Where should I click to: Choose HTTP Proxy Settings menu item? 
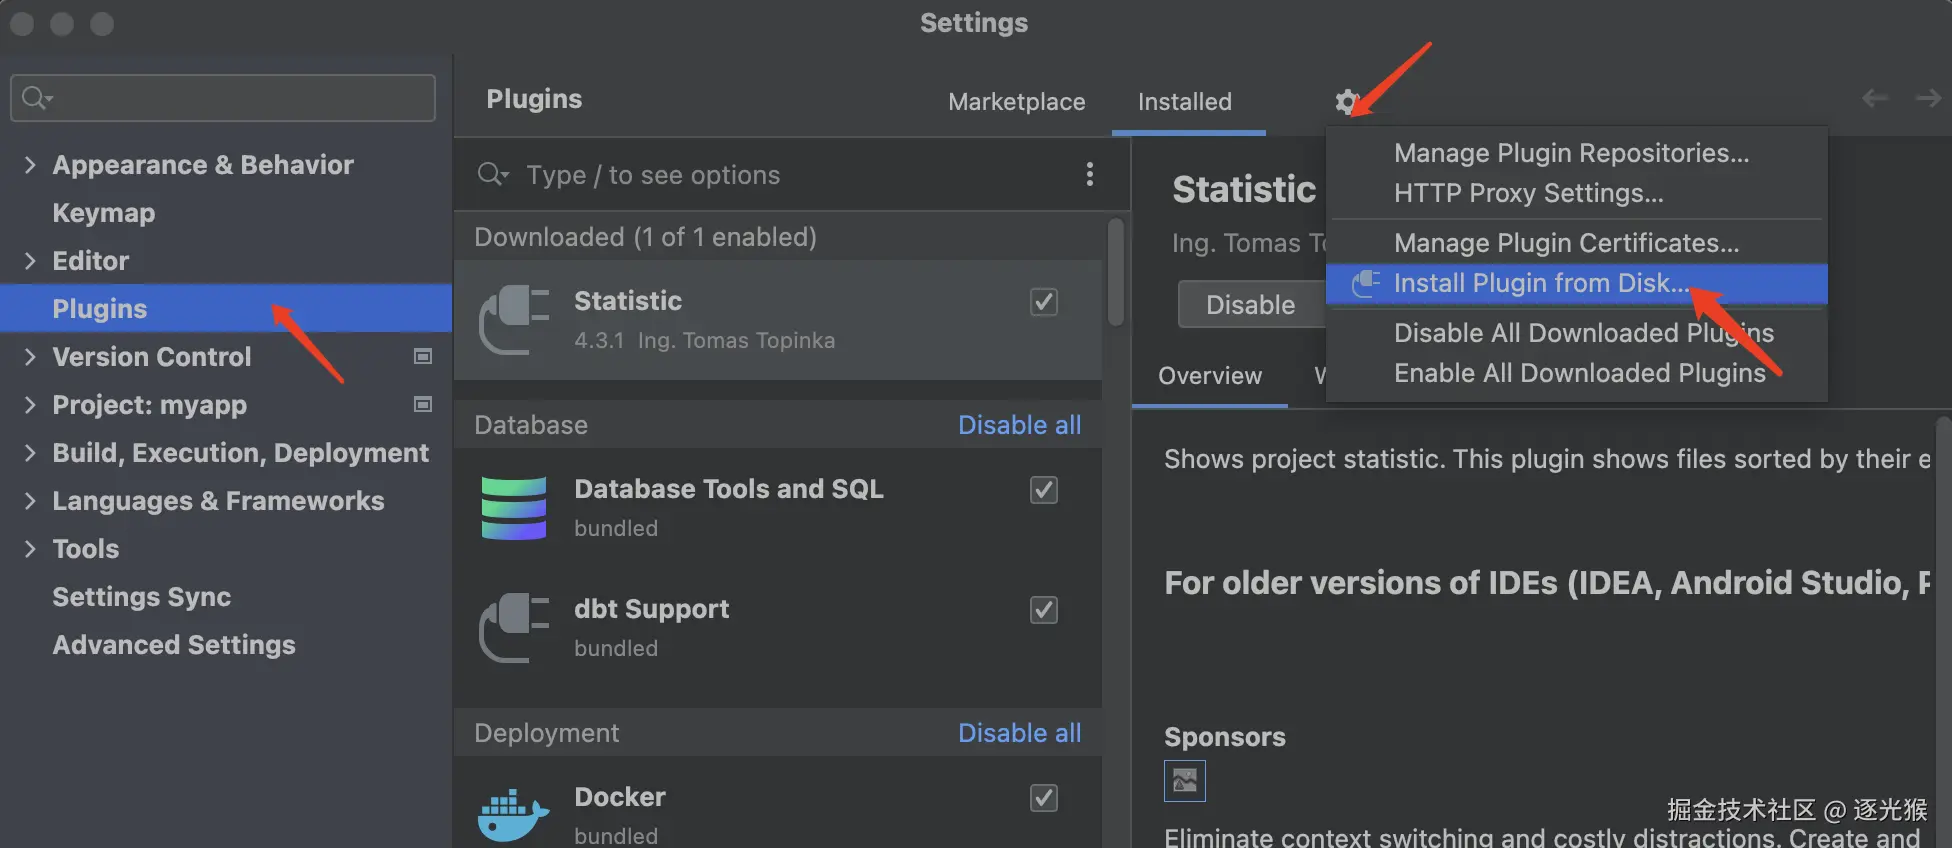pyautogui.click(x=1576, y=193)
